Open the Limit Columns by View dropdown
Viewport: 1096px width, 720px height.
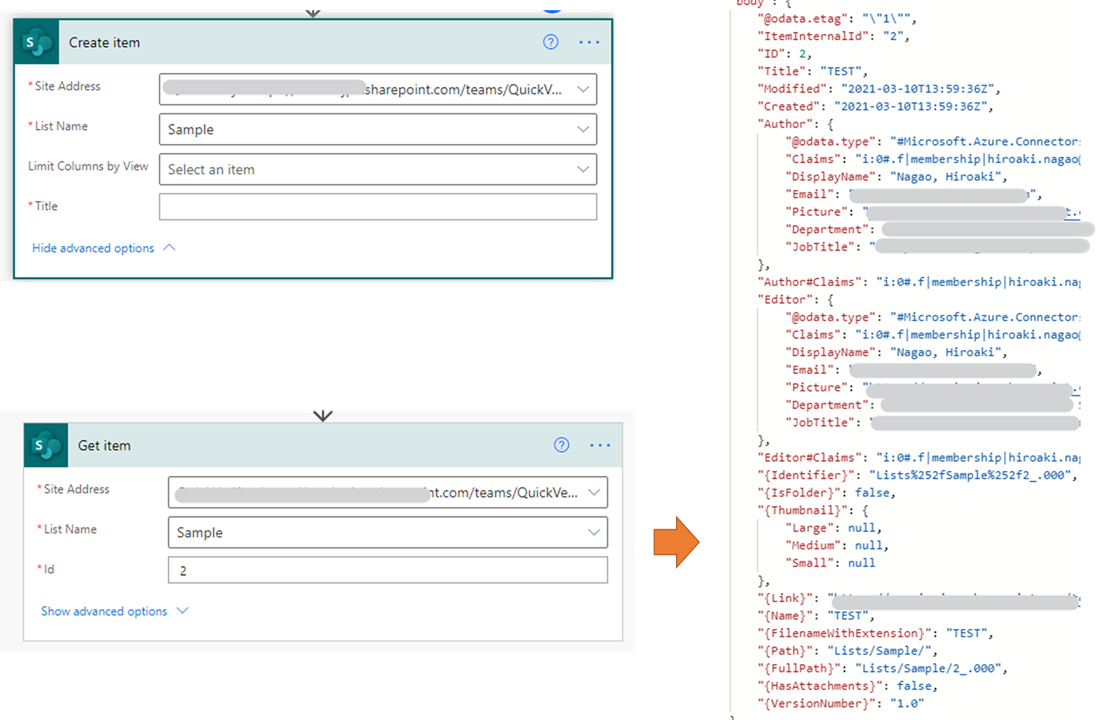coord(378,169)
